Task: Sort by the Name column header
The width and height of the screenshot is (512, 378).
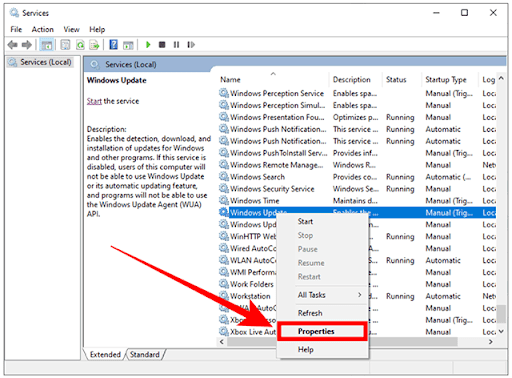Action: [x=273, y=79]
